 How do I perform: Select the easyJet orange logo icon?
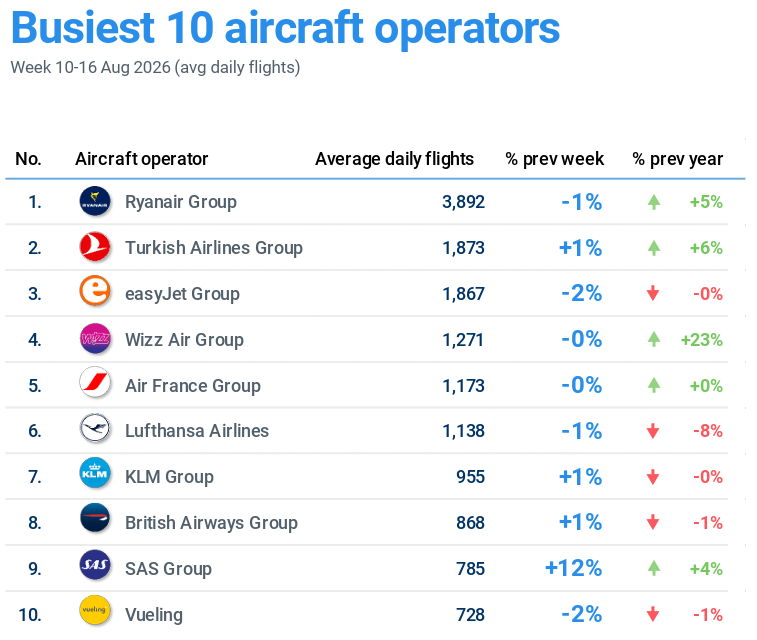95,291
